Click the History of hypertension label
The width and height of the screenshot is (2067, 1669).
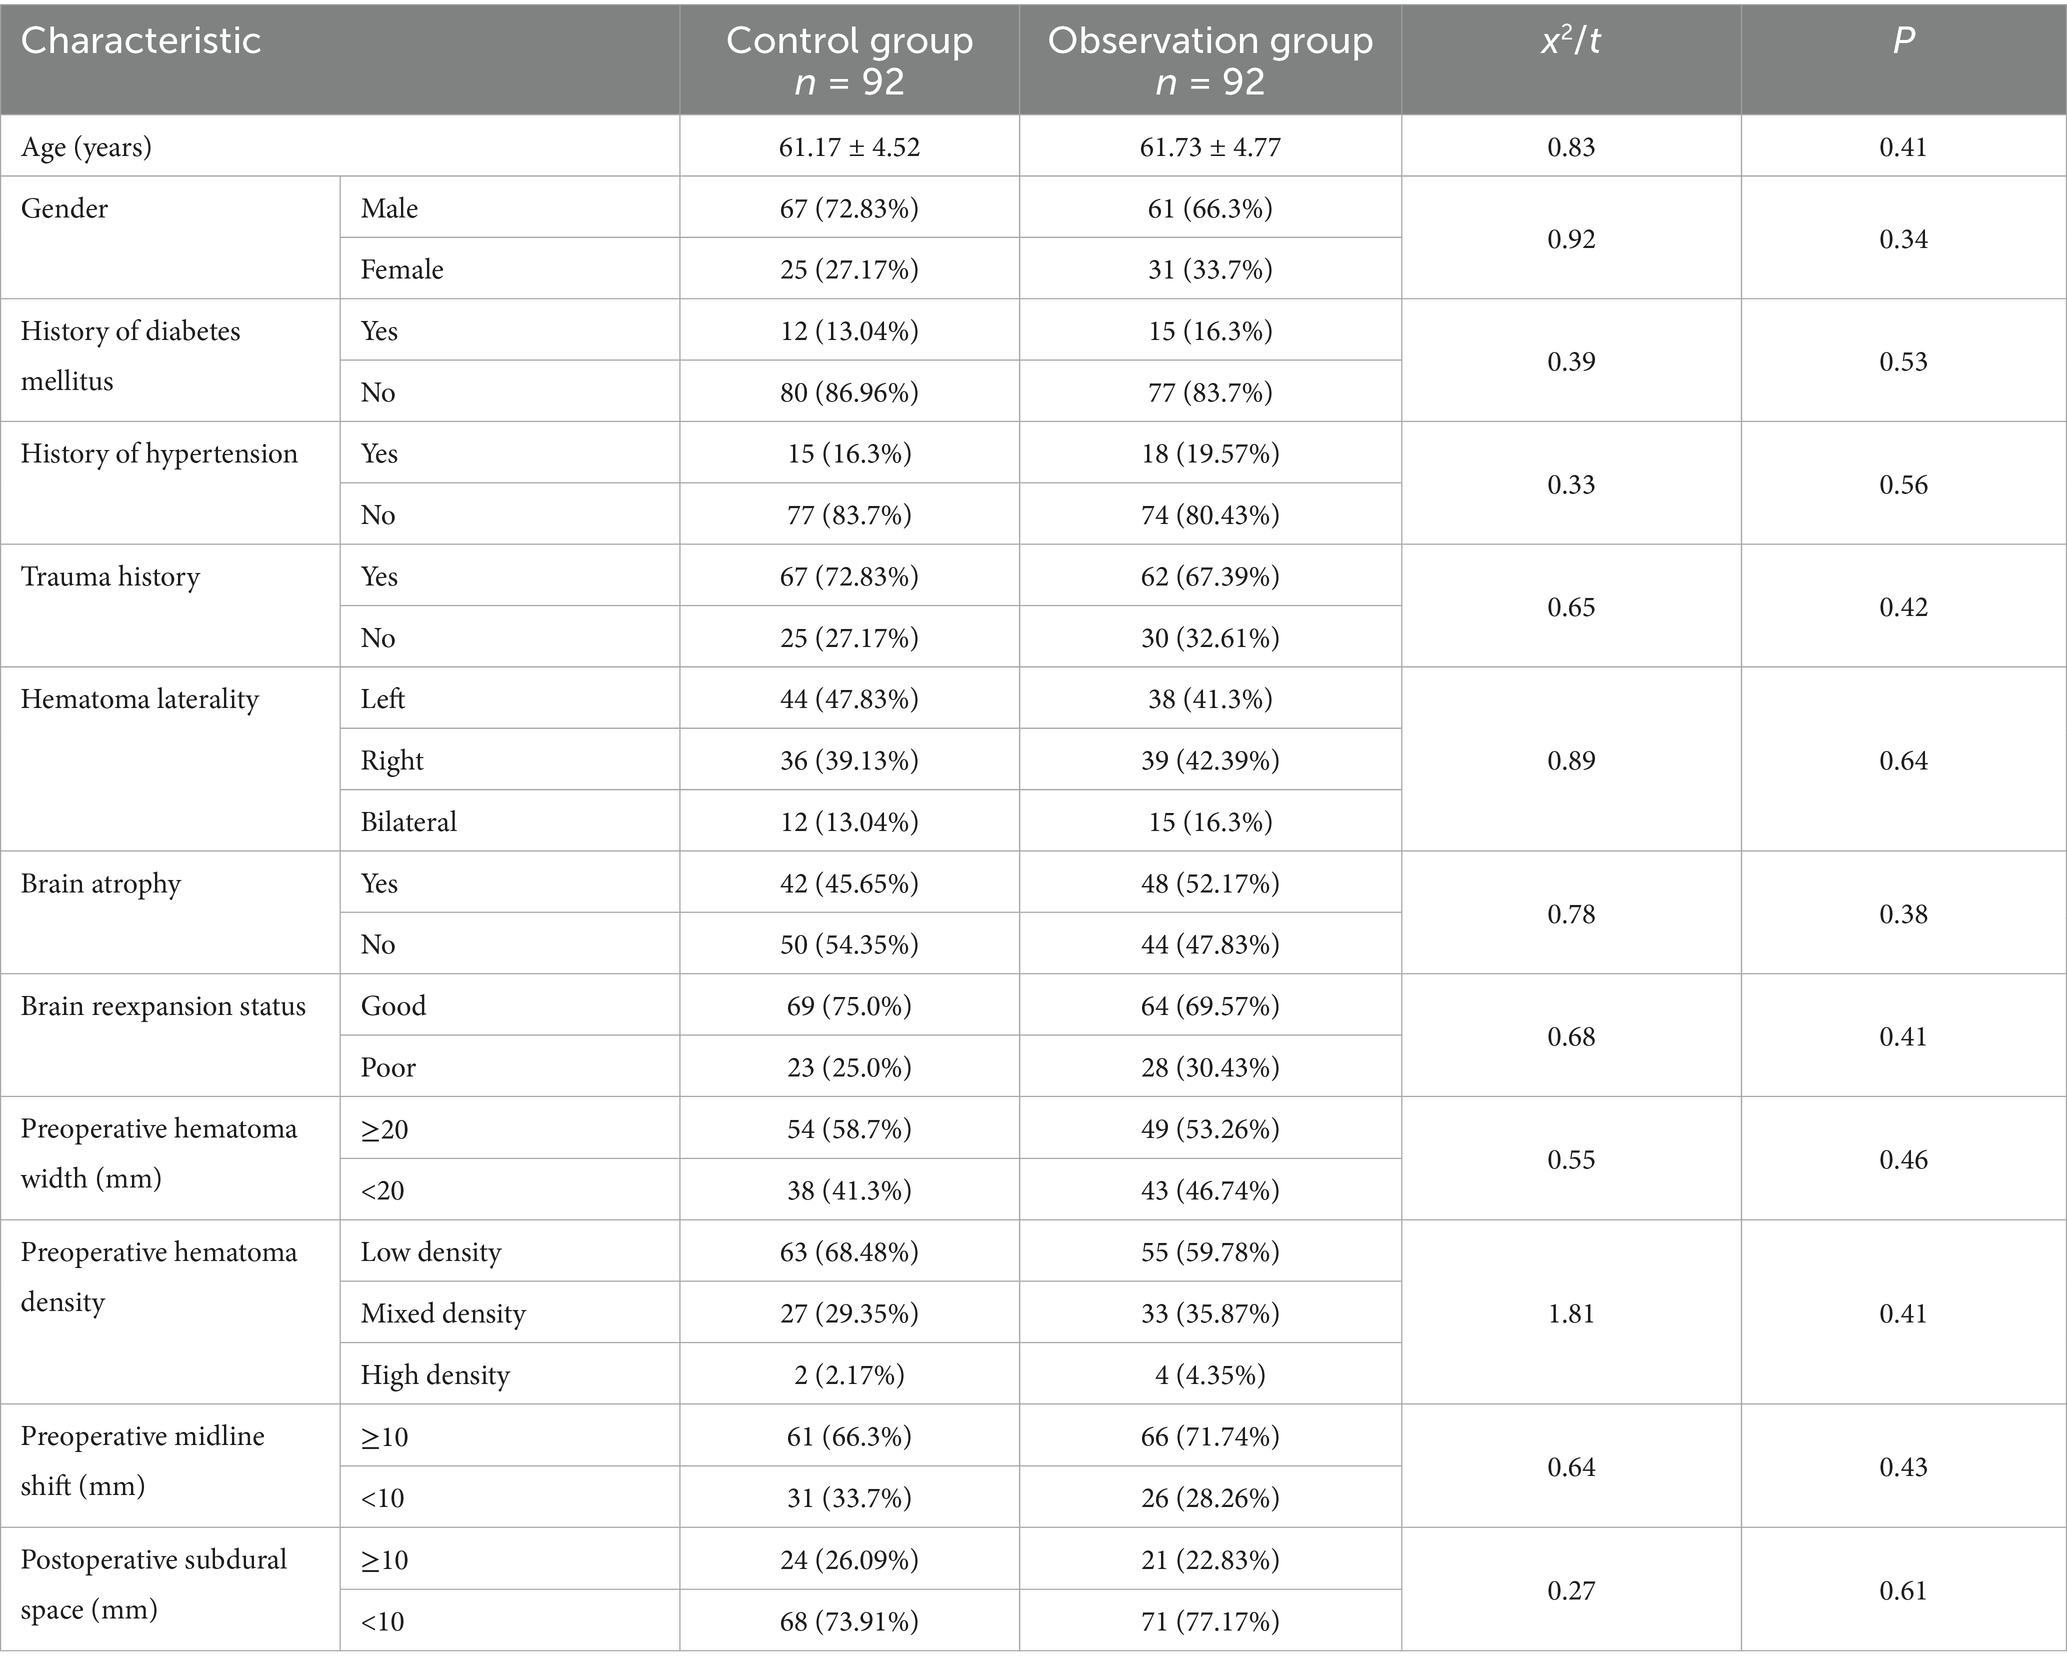(x=159, y=454)
